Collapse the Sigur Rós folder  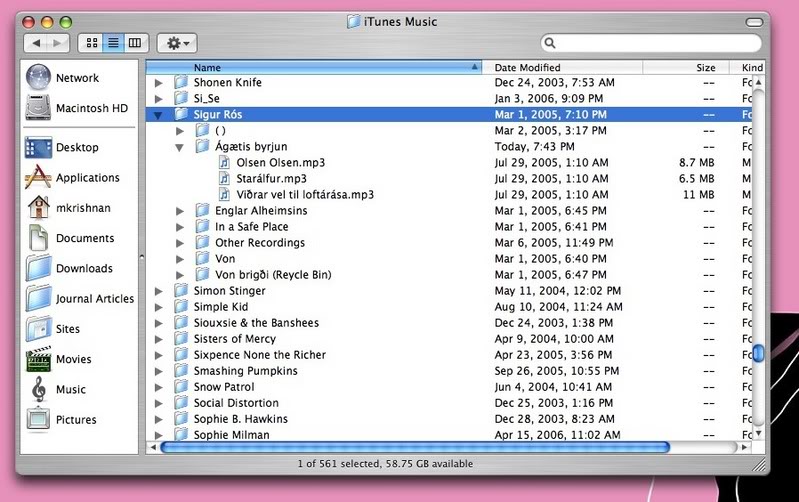[158, 115]
